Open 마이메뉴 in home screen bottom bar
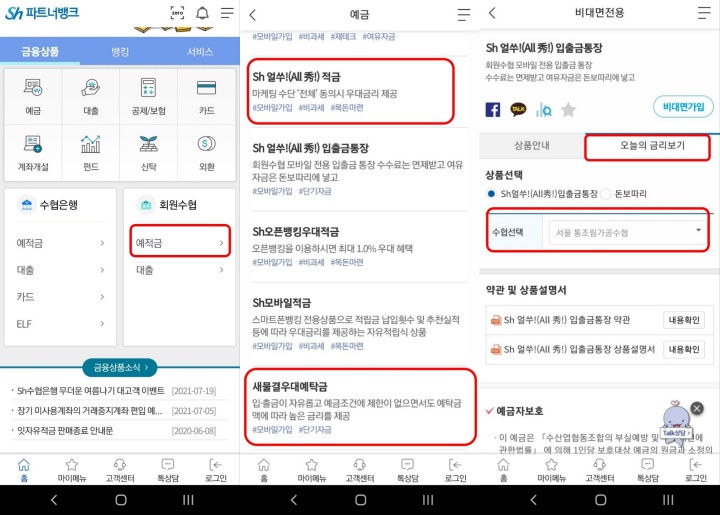 72,470
